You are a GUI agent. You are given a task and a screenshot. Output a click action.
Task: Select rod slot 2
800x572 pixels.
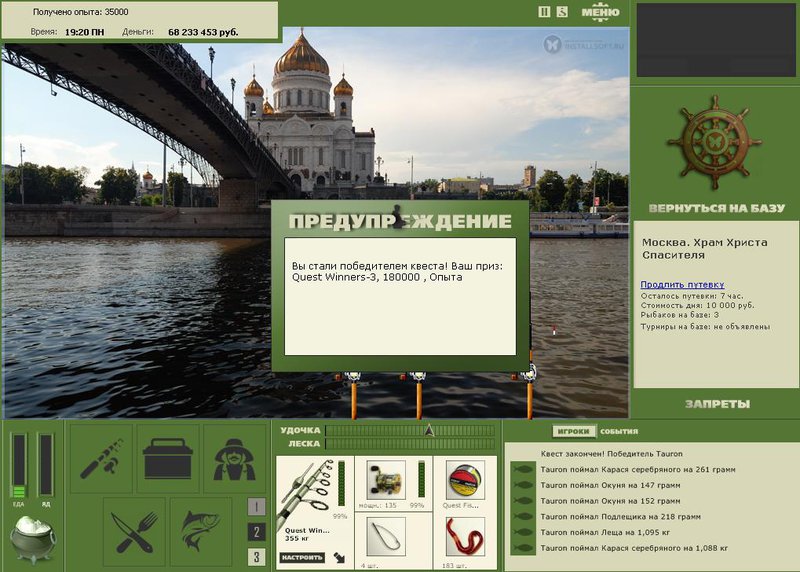[x=256, y=532]
